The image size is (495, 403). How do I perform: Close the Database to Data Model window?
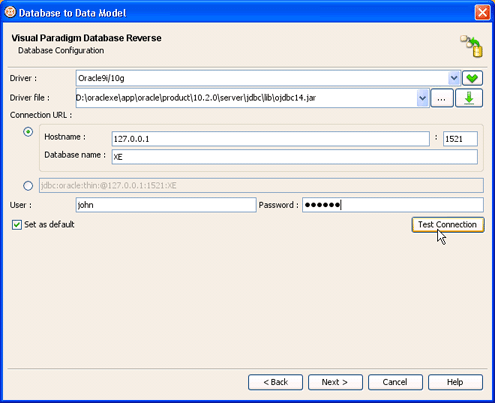pyautogui.click(x=482, y=13)
